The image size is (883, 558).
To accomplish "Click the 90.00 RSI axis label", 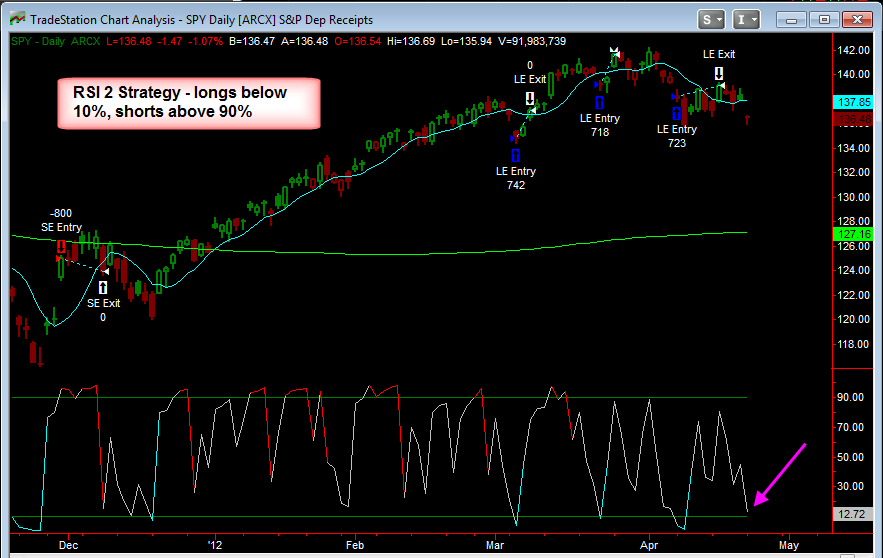I will pyautogui.click(x=850, y=397).
